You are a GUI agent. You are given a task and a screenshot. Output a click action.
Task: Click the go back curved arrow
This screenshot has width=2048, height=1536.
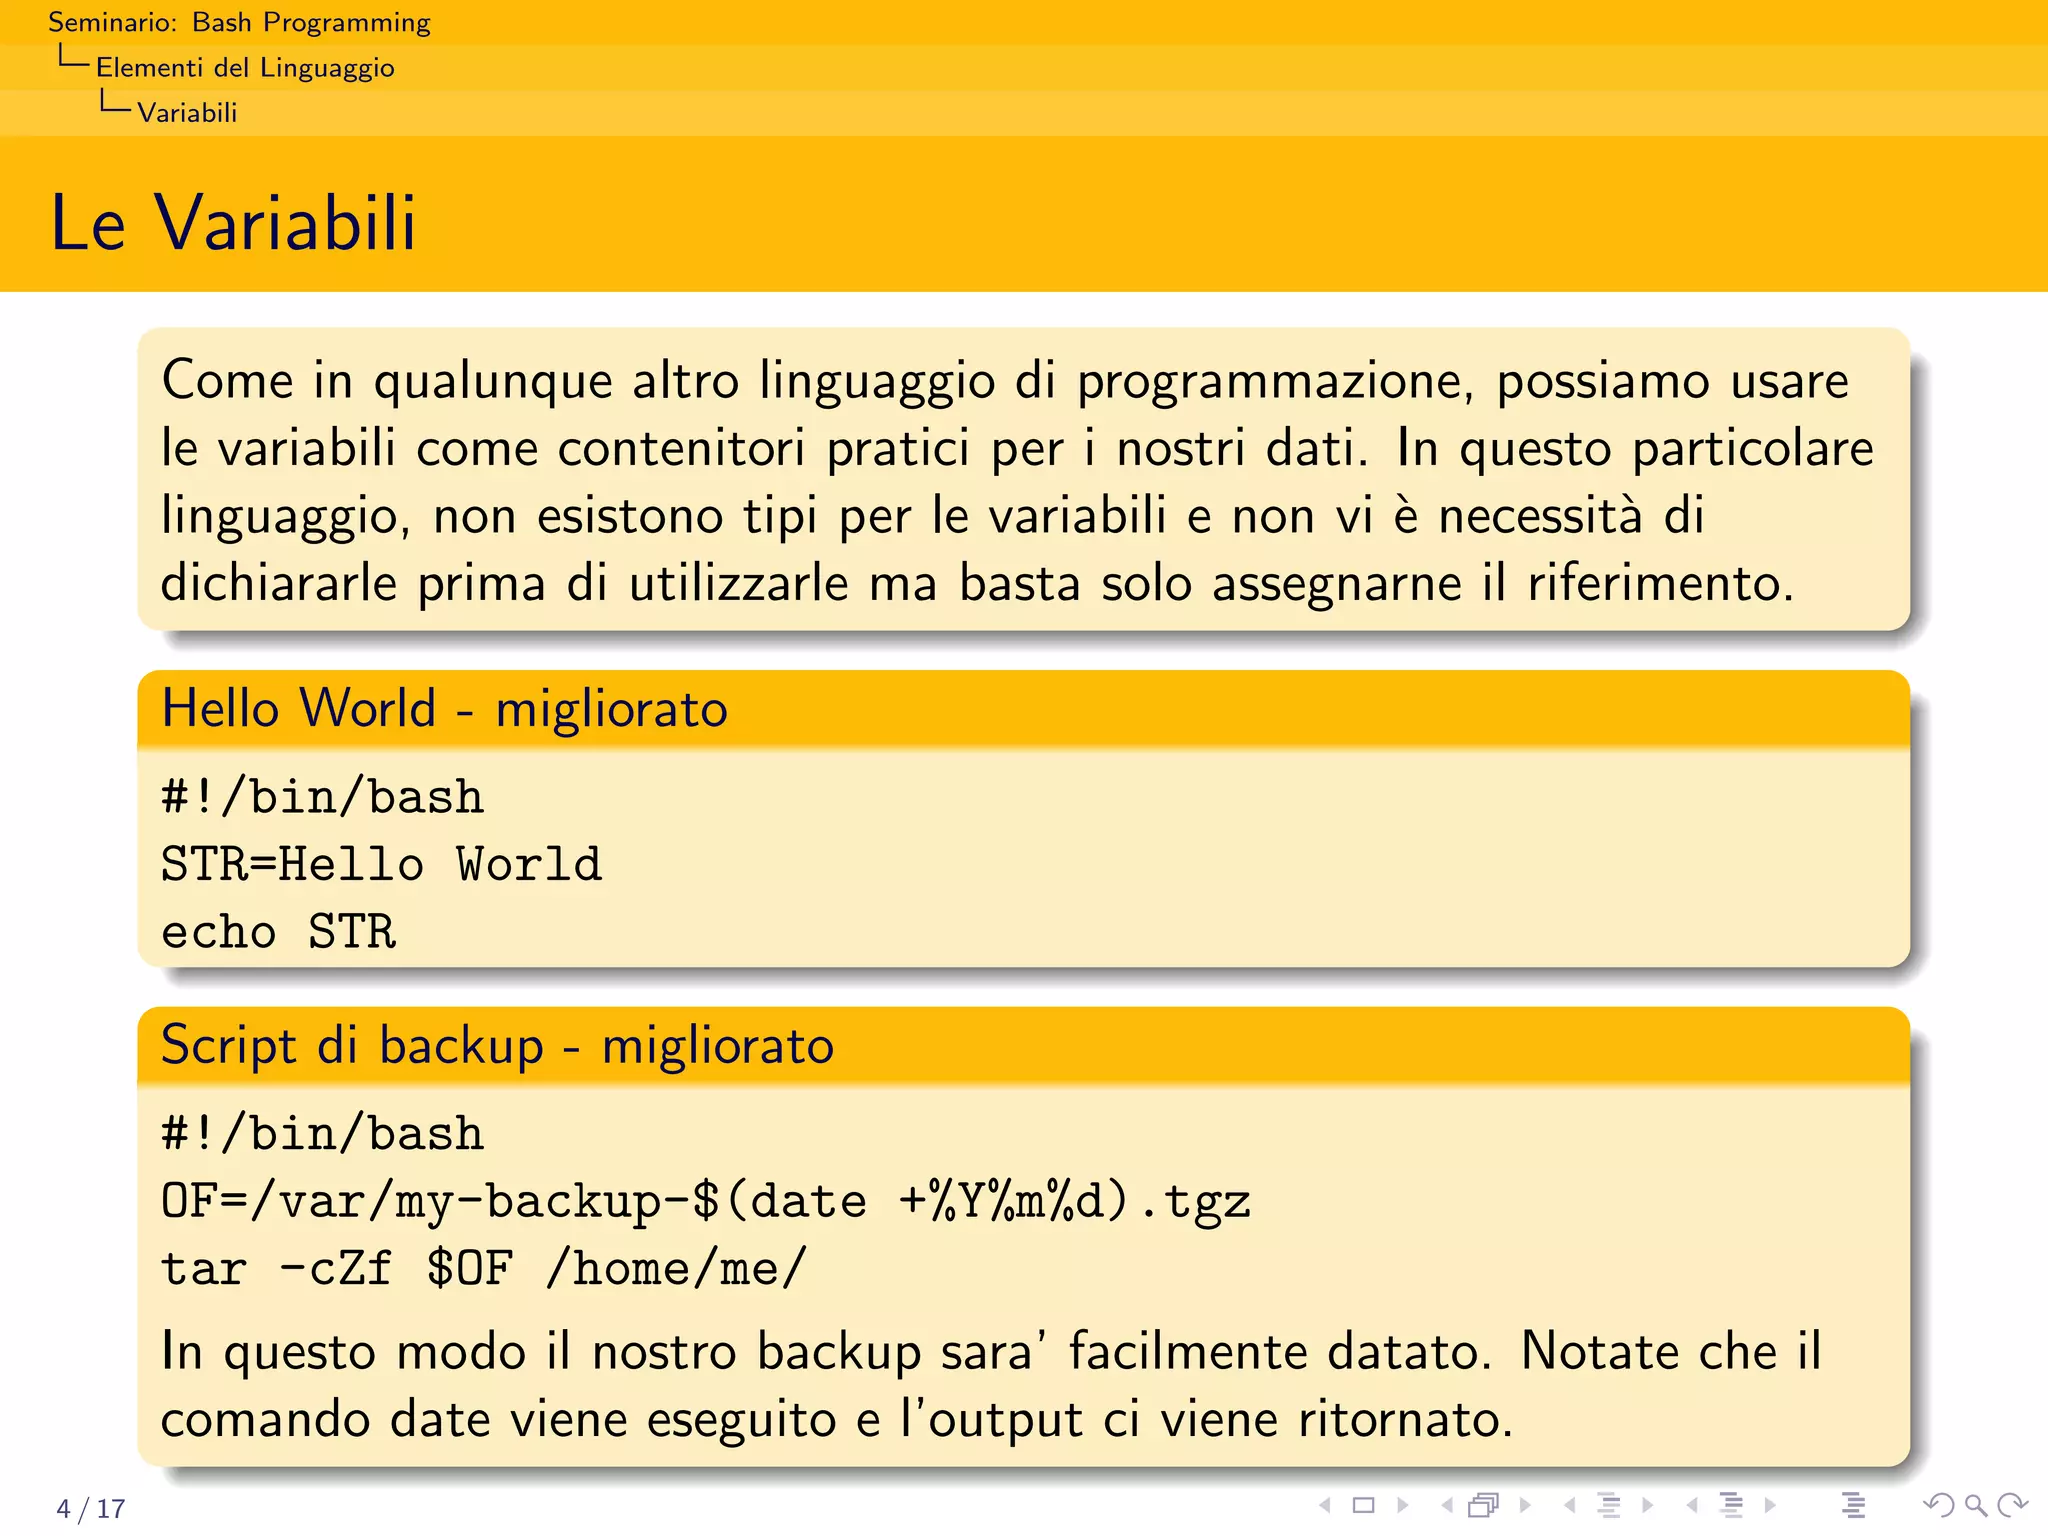click(1938, 1505)
